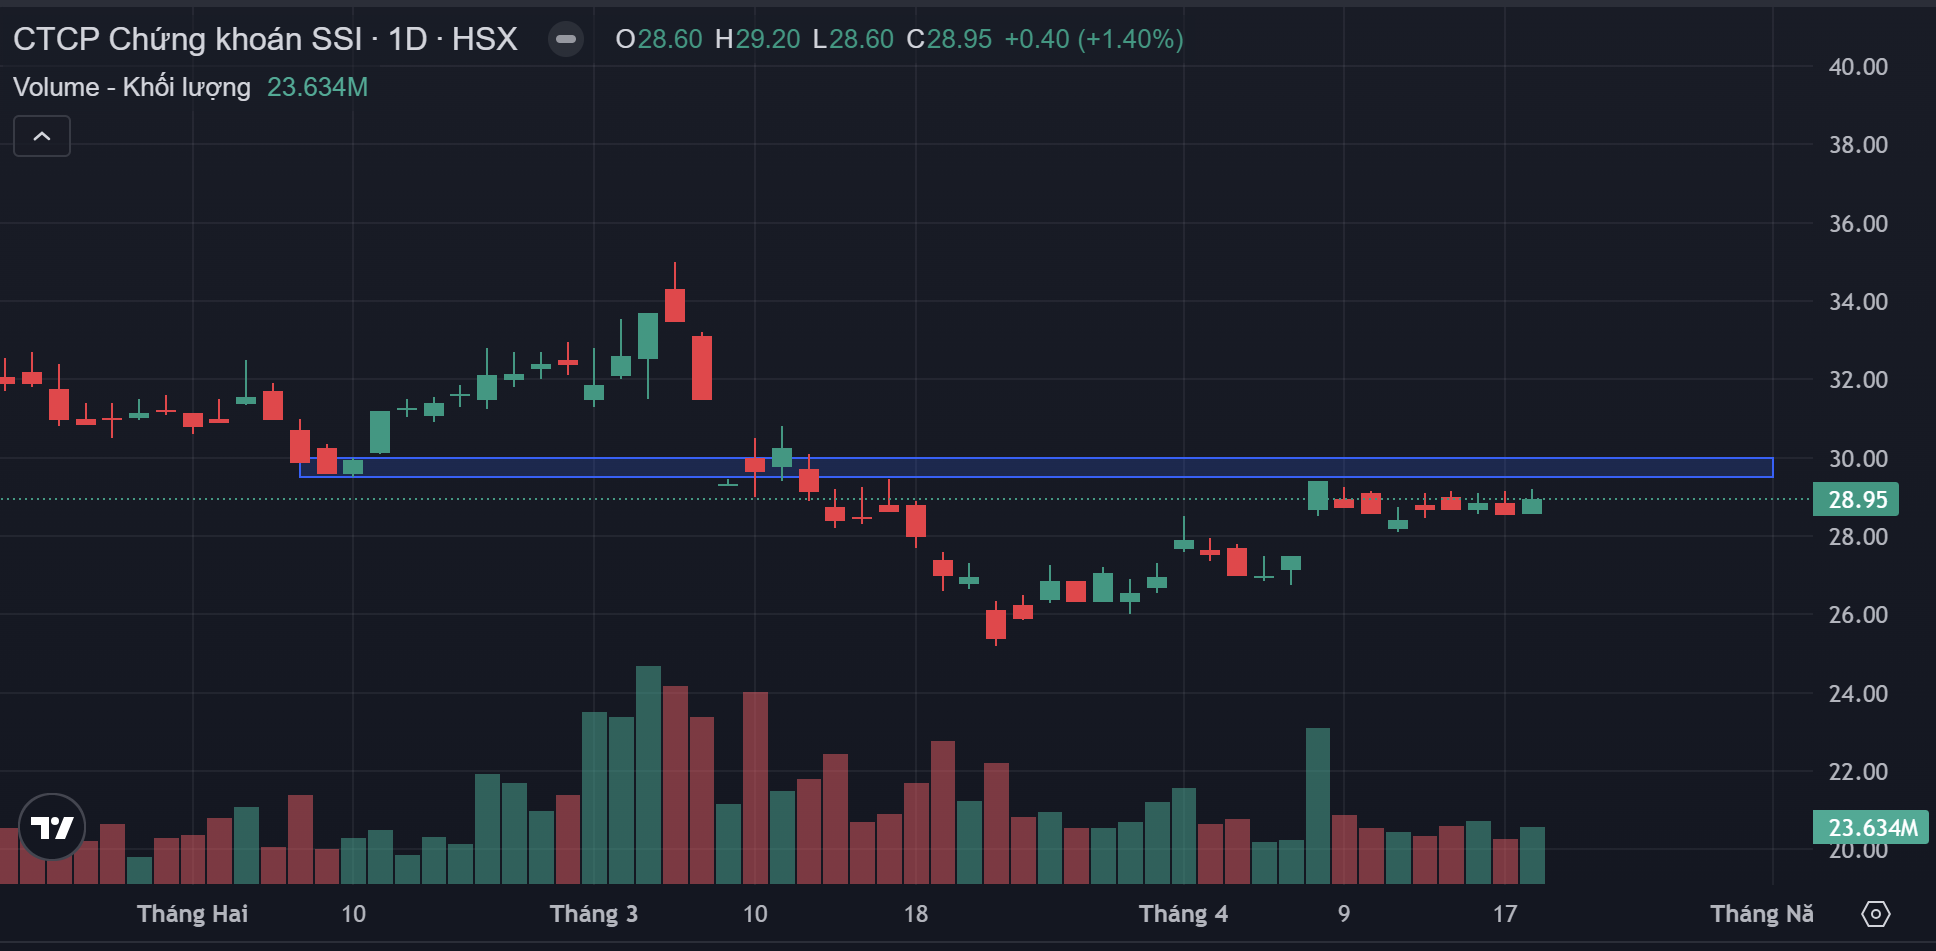Click the 23.634M volume tag on price axis
The width and height of the screenshot is (1936, 951).
click(1870, 828)
